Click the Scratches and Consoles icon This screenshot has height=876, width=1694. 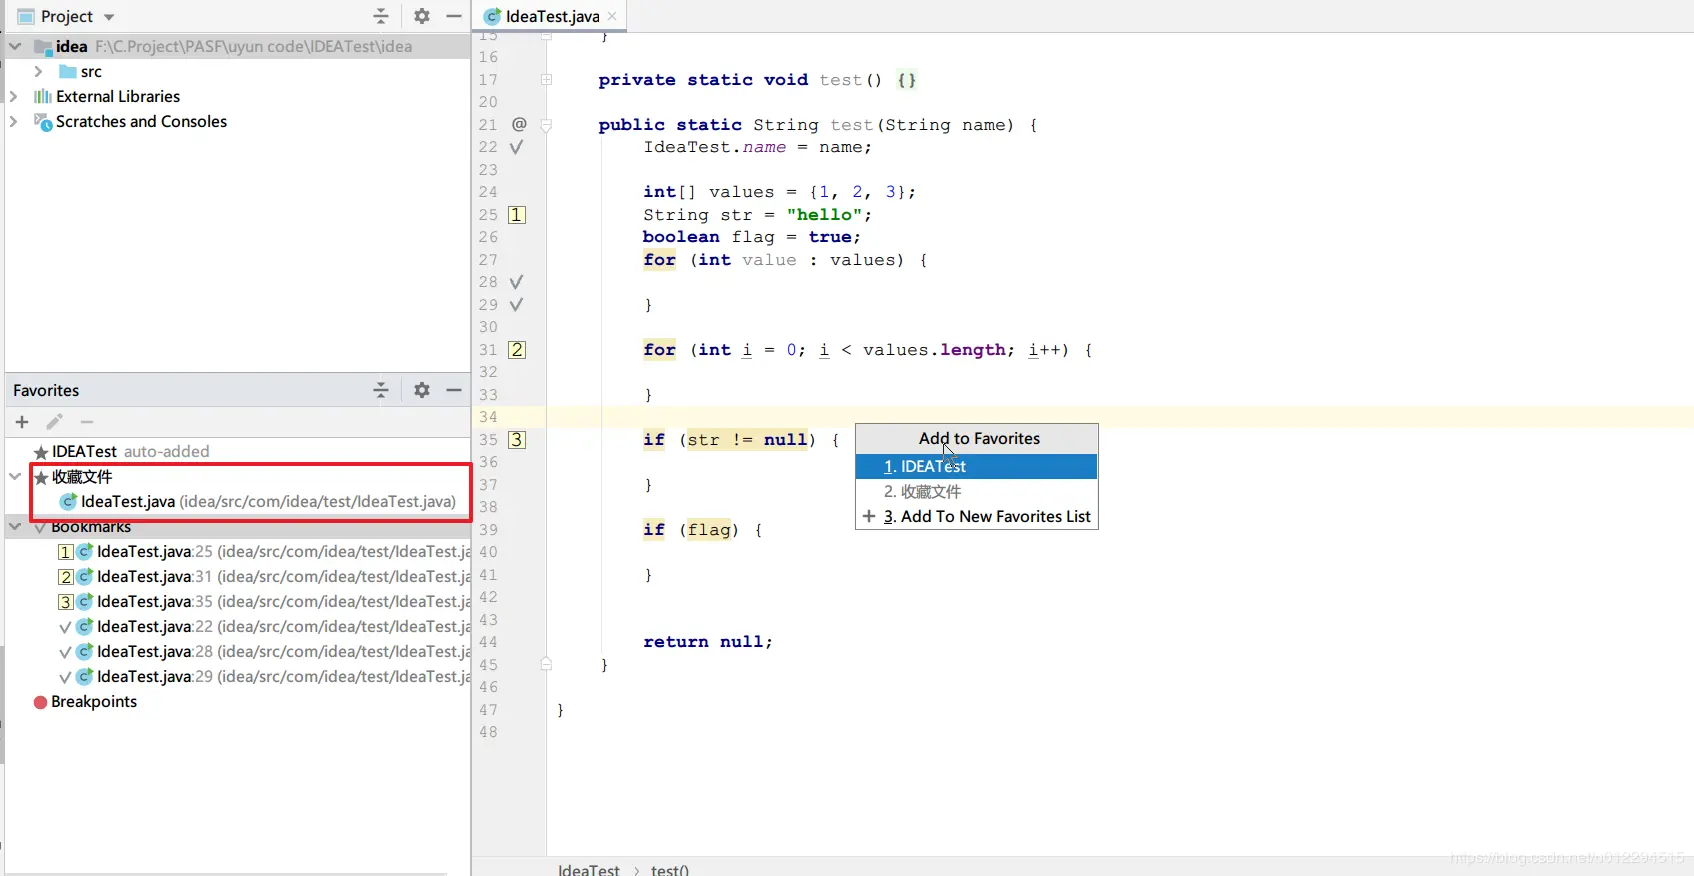pyautogui.click(x=43, y=122)
